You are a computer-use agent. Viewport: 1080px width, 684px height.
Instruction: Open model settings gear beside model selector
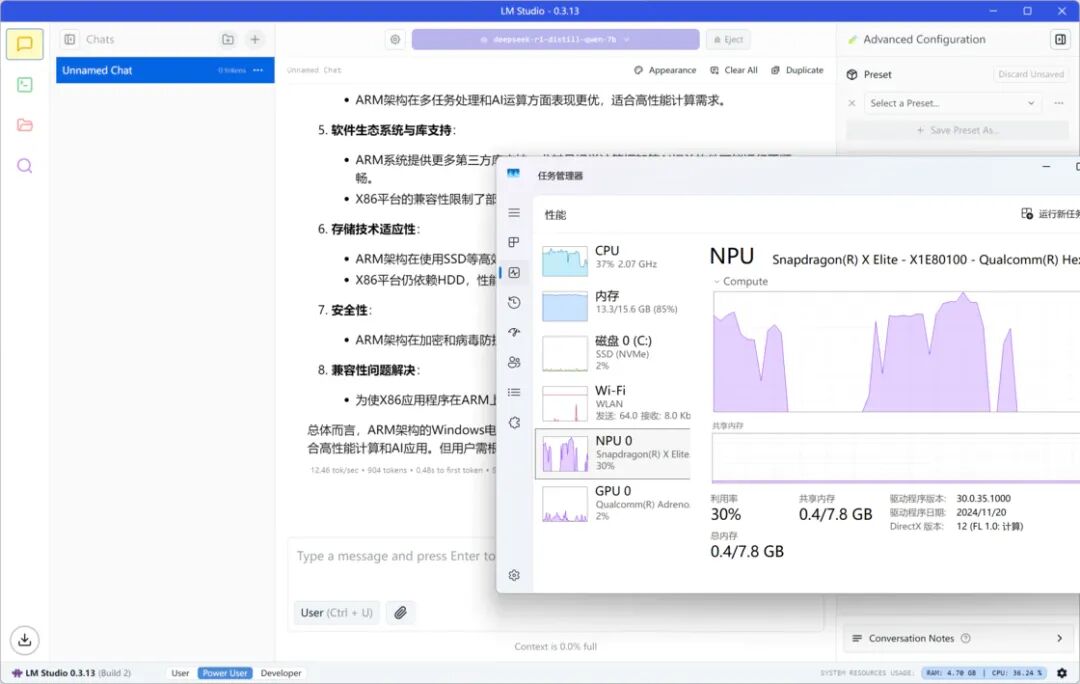pyautogui.click(x=395, y=40)
